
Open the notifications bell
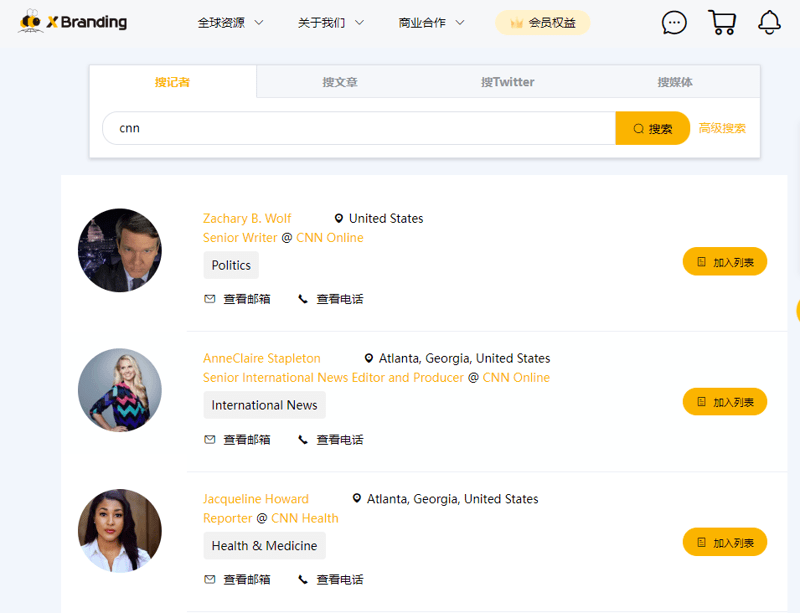point(769,22)
